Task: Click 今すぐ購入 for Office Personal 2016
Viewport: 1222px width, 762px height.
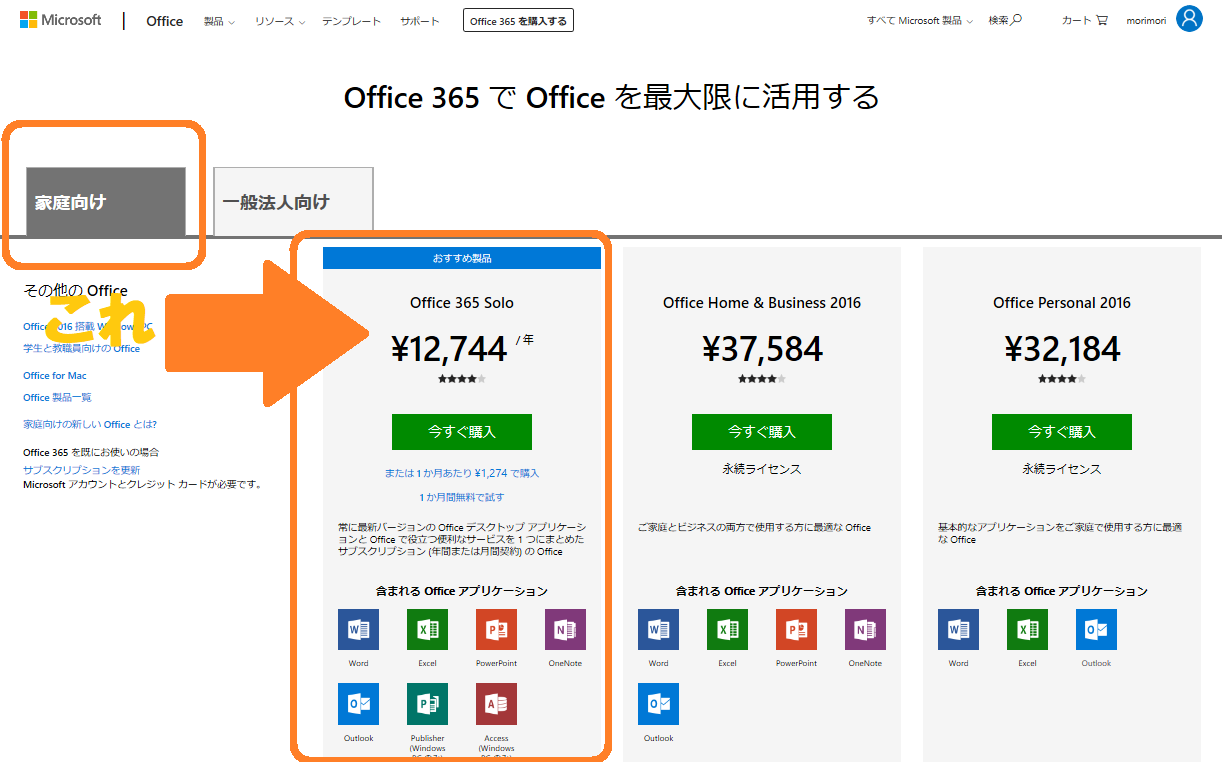Action: (1062, 432)
